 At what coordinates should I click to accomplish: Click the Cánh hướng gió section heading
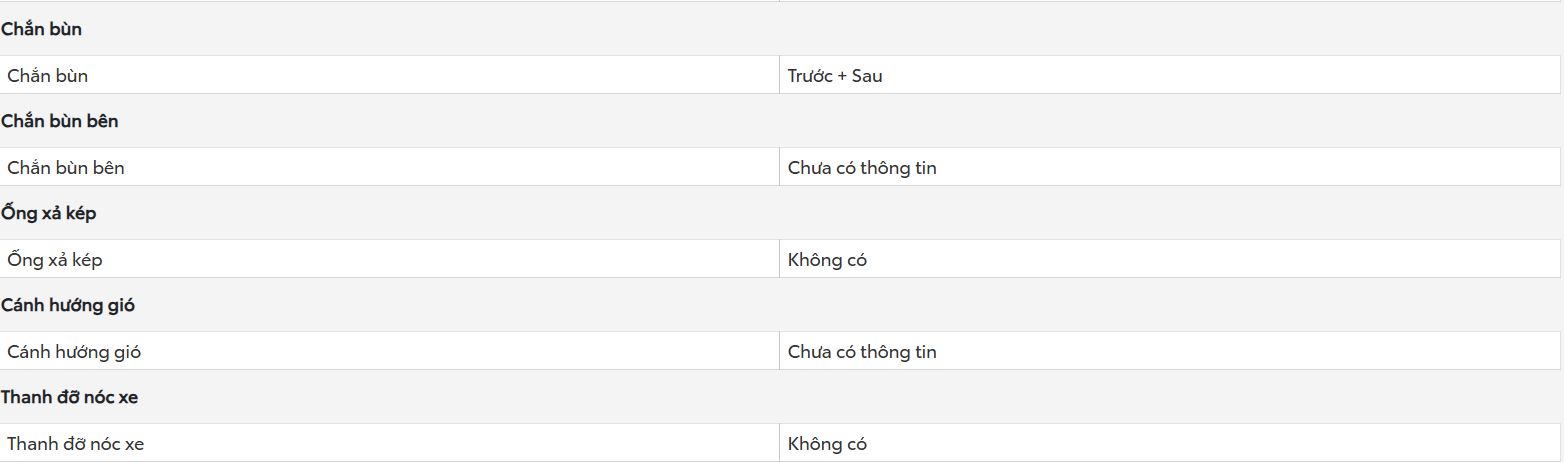pos(68,305)
